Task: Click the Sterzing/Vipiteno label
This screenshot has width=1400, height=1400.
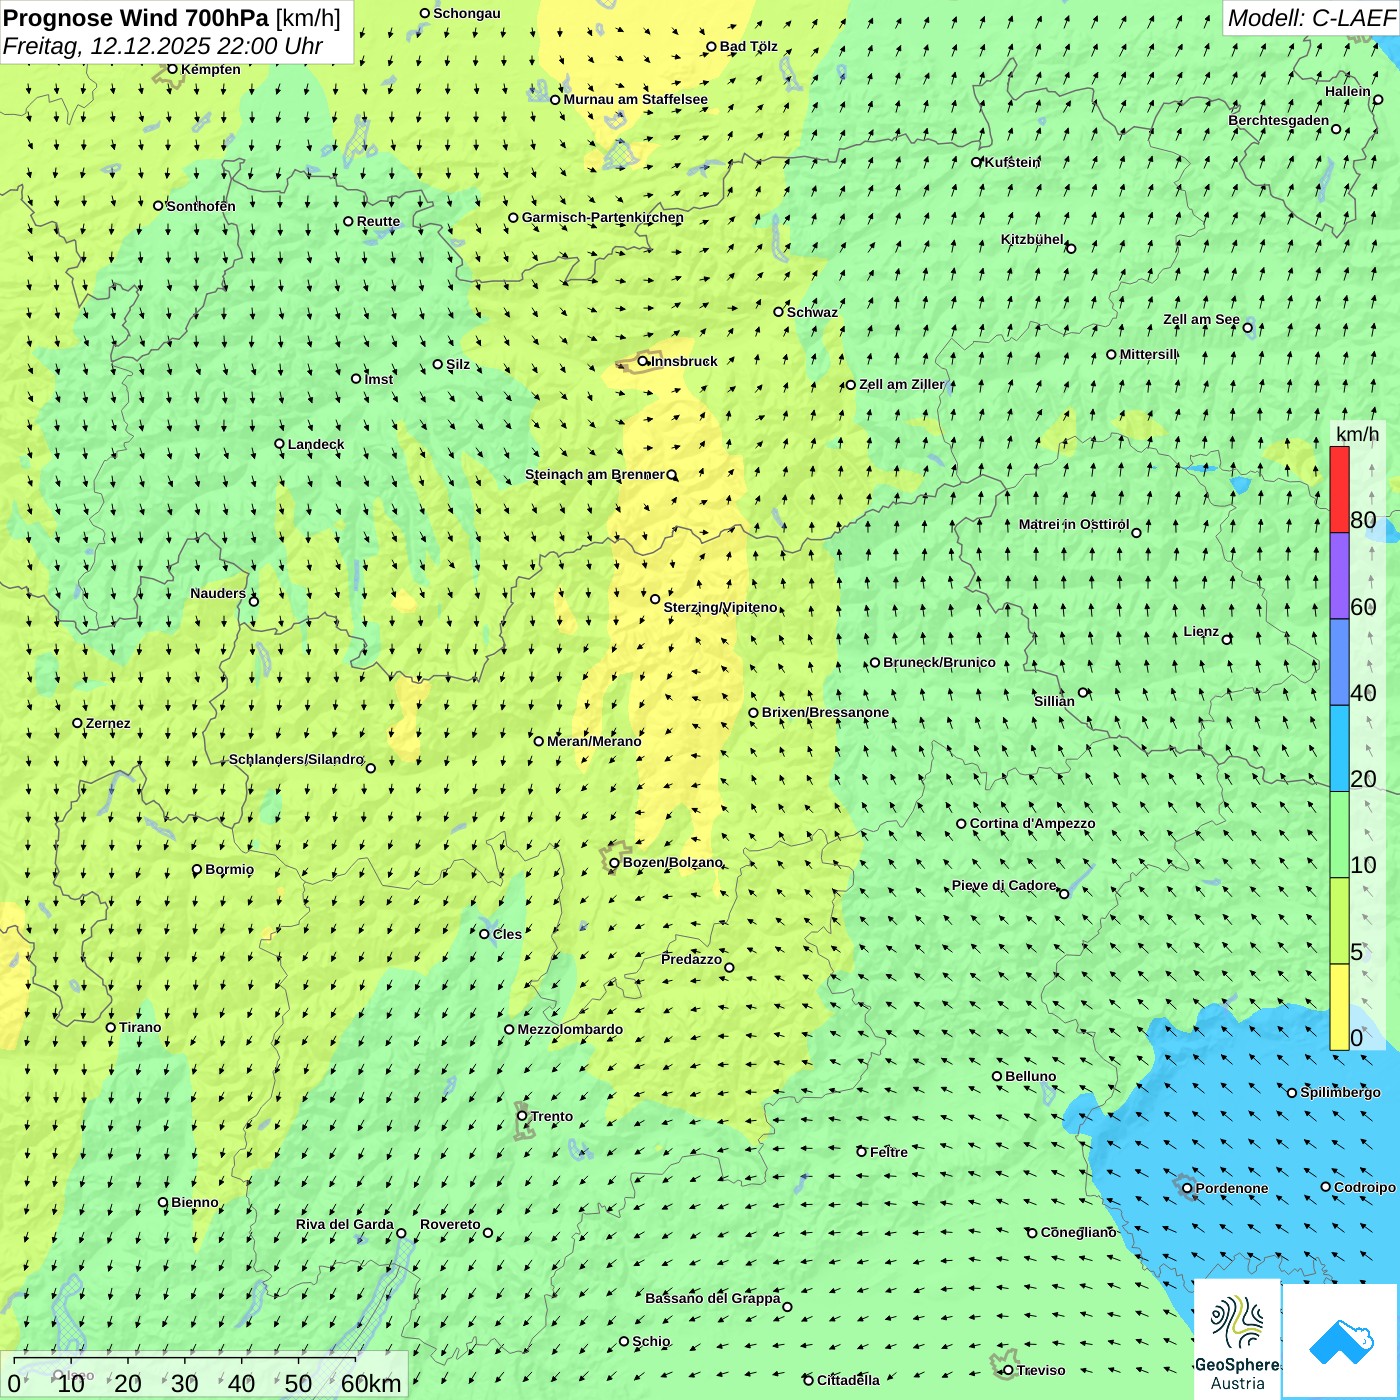Action: tap(720, 607)
